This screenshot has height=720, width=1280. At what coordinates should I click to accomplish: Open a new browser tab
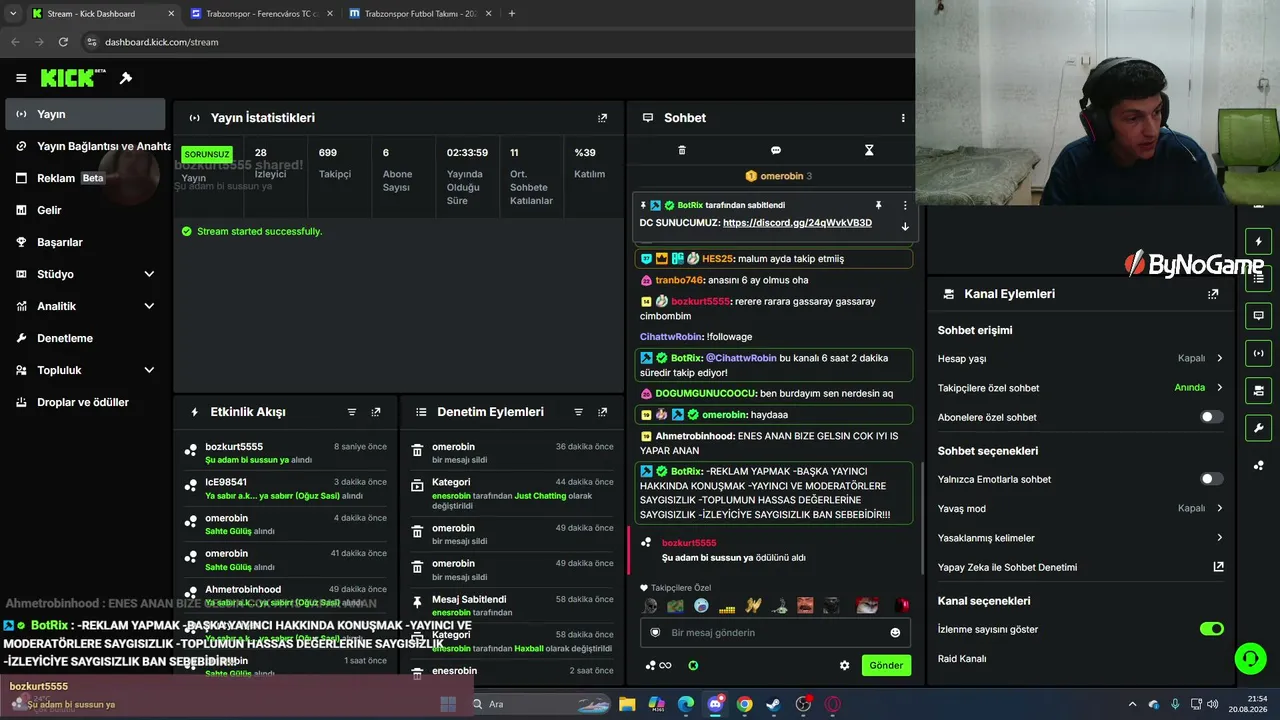pos(512,14)
